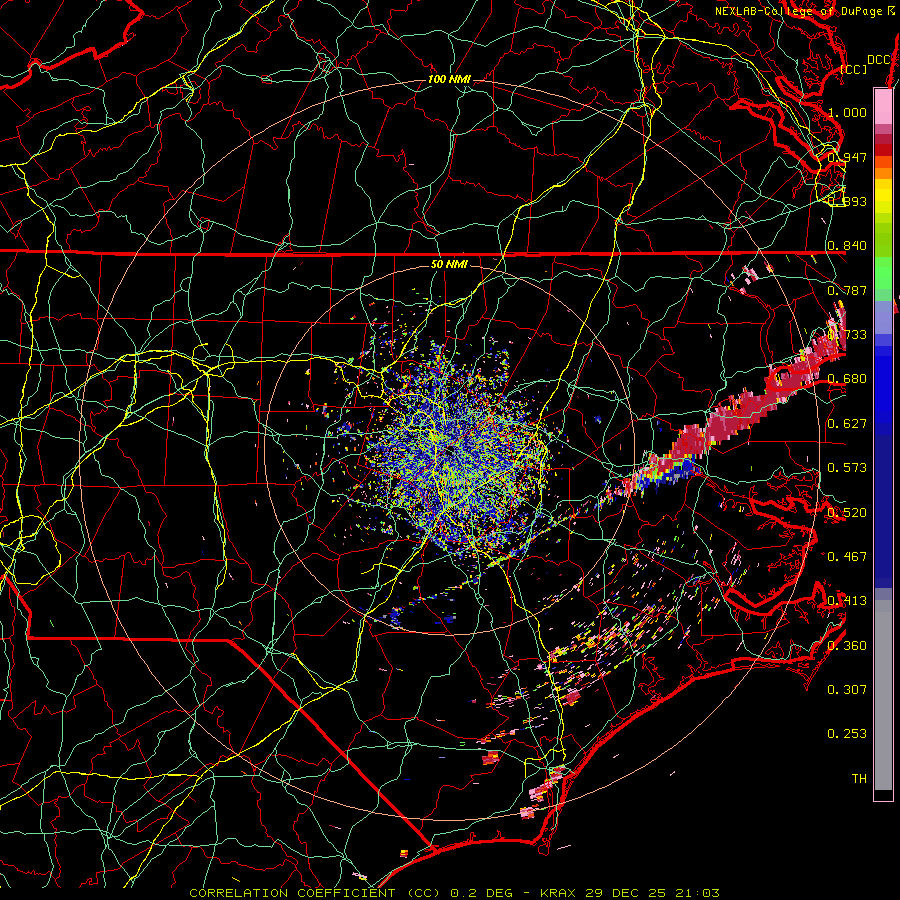Image resolution: width=900 pixels, height=900 pixels.
Task: Click the 0.467 scale value
Action: point(847,557)
